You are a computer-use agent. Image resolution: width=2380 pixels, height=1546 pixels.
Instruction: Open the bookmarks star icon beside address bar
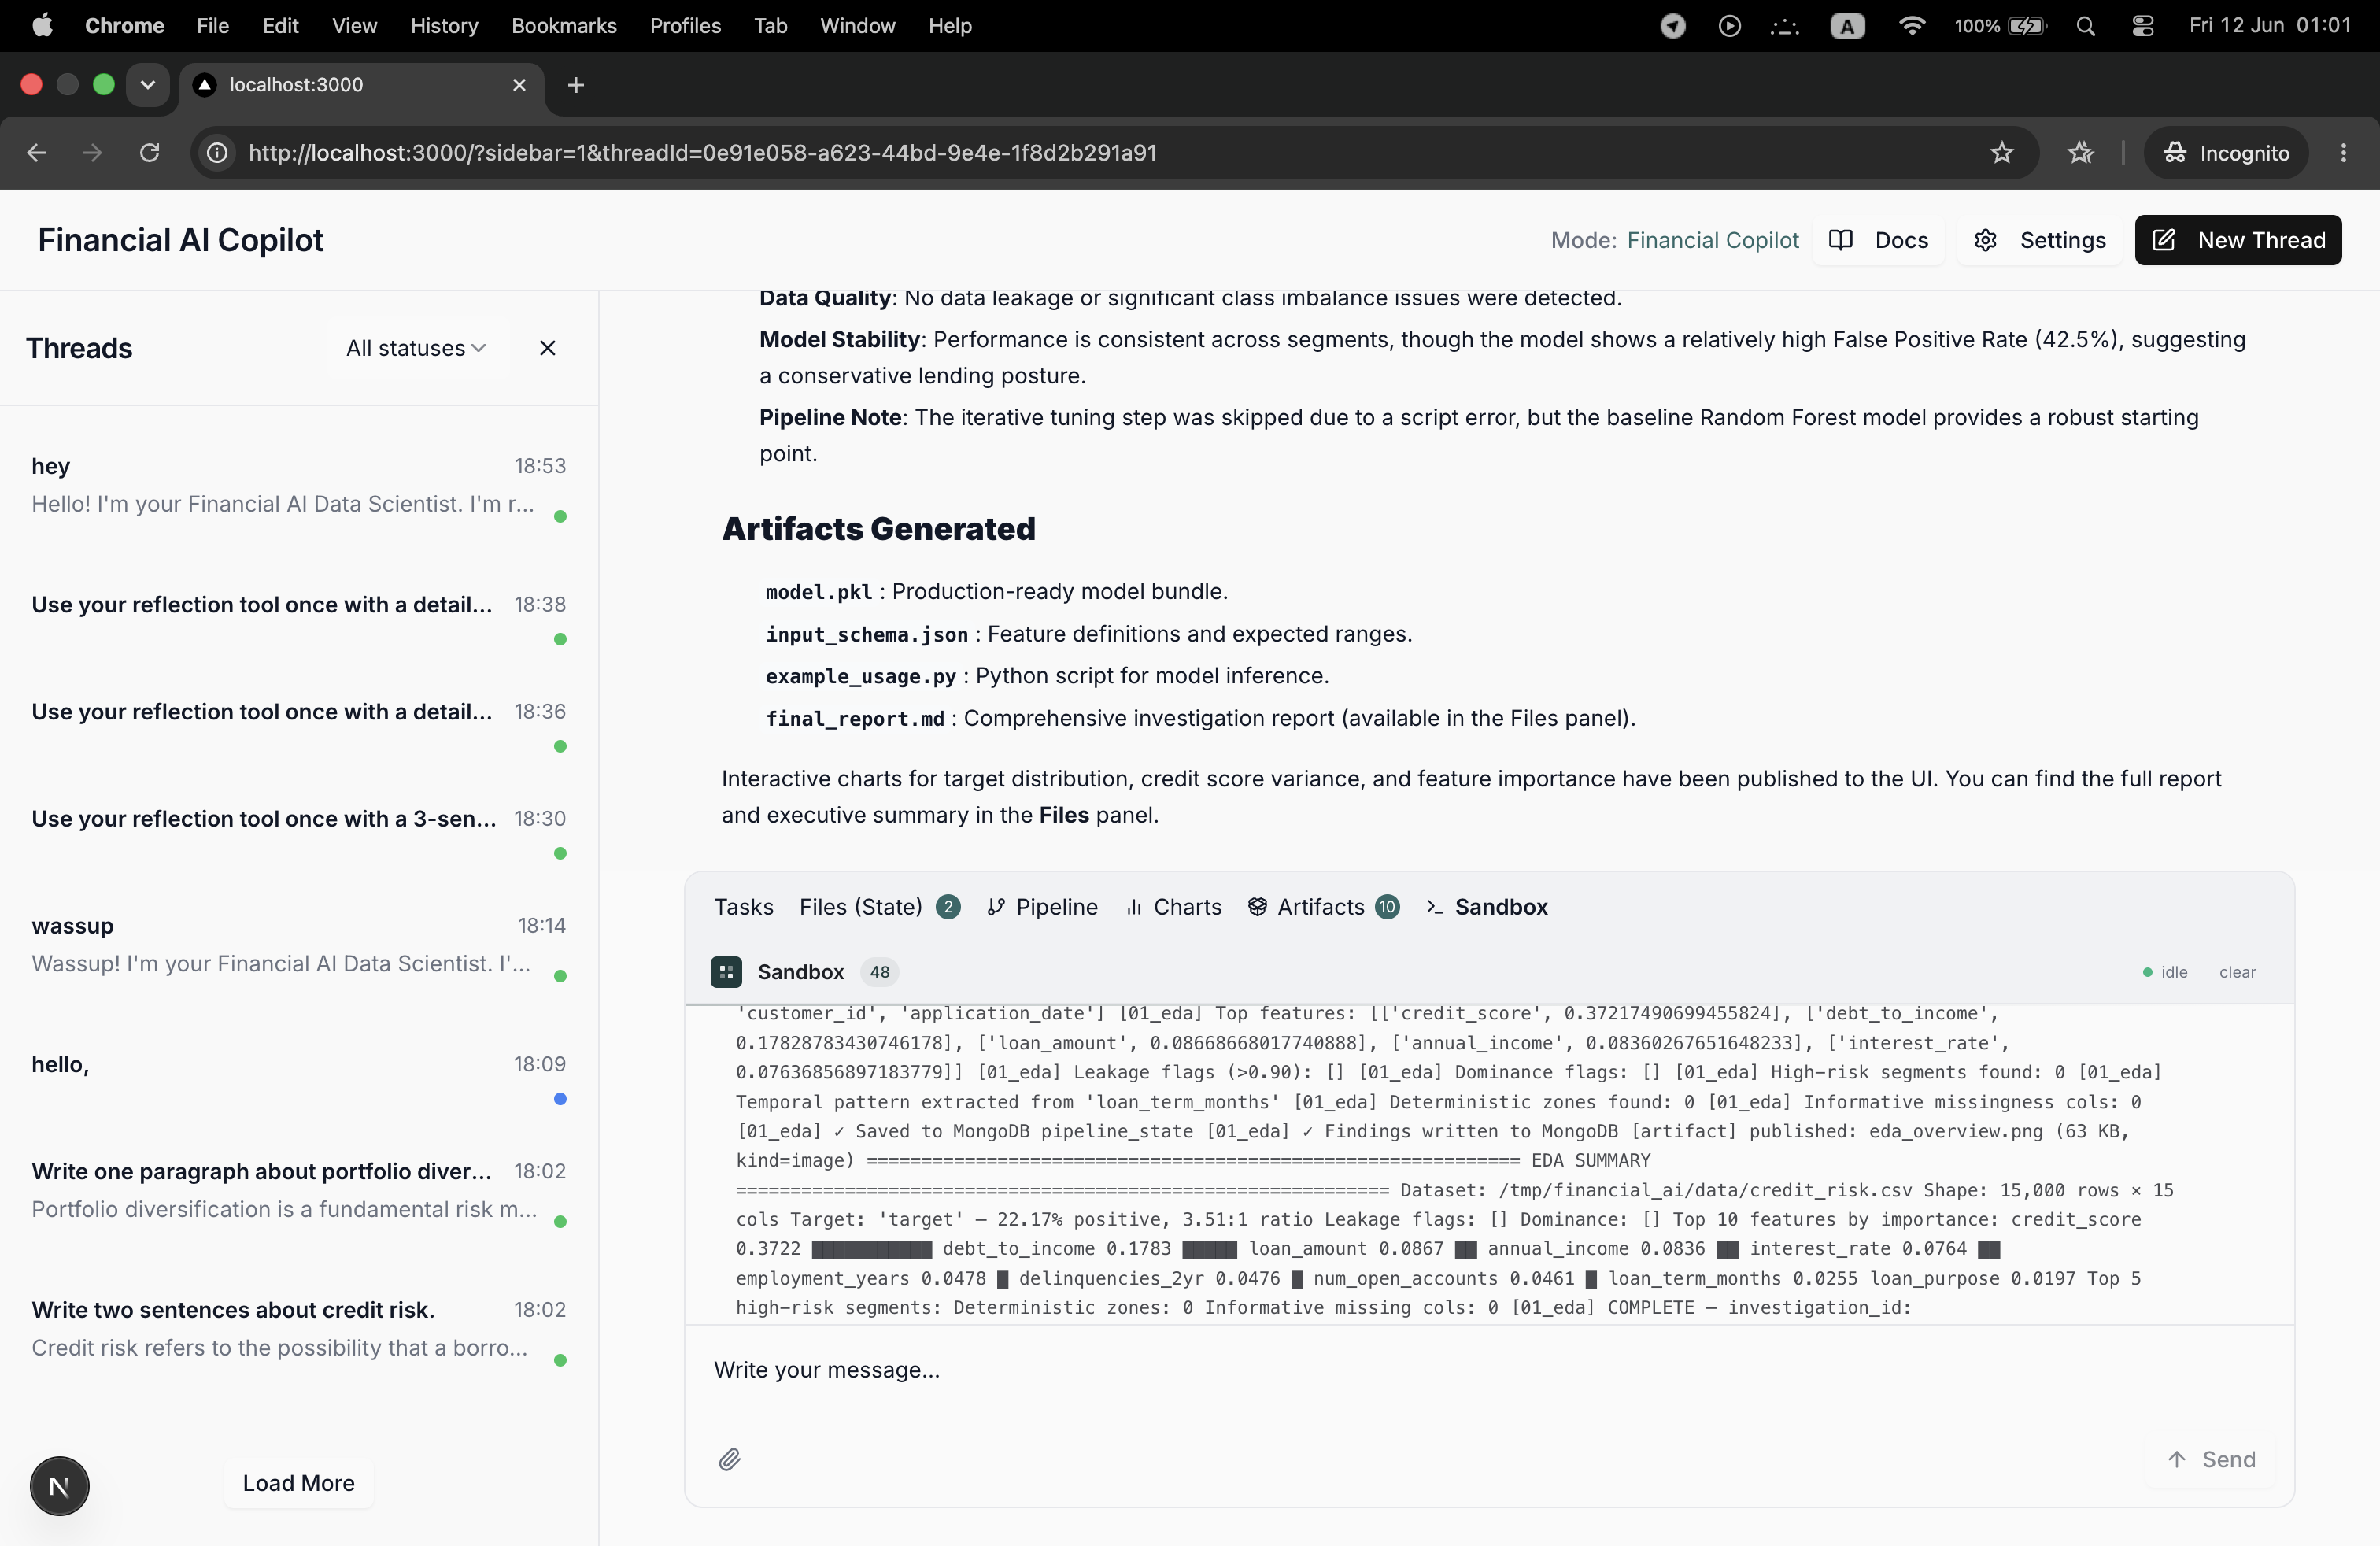[2080, 152]
